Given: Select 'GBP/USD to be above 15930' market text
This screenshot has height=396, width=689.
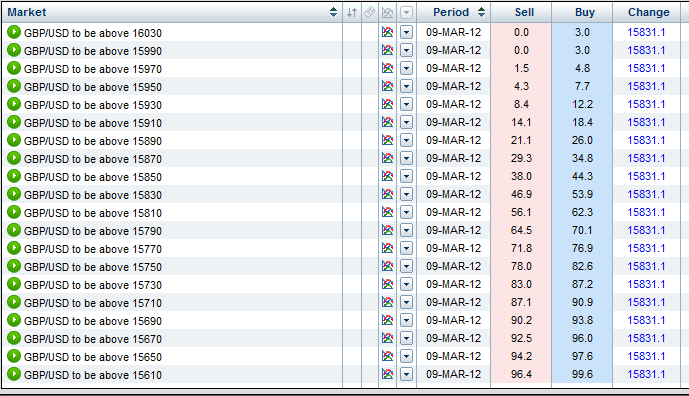Looking at the screenshot, I should tap(93, 105).
